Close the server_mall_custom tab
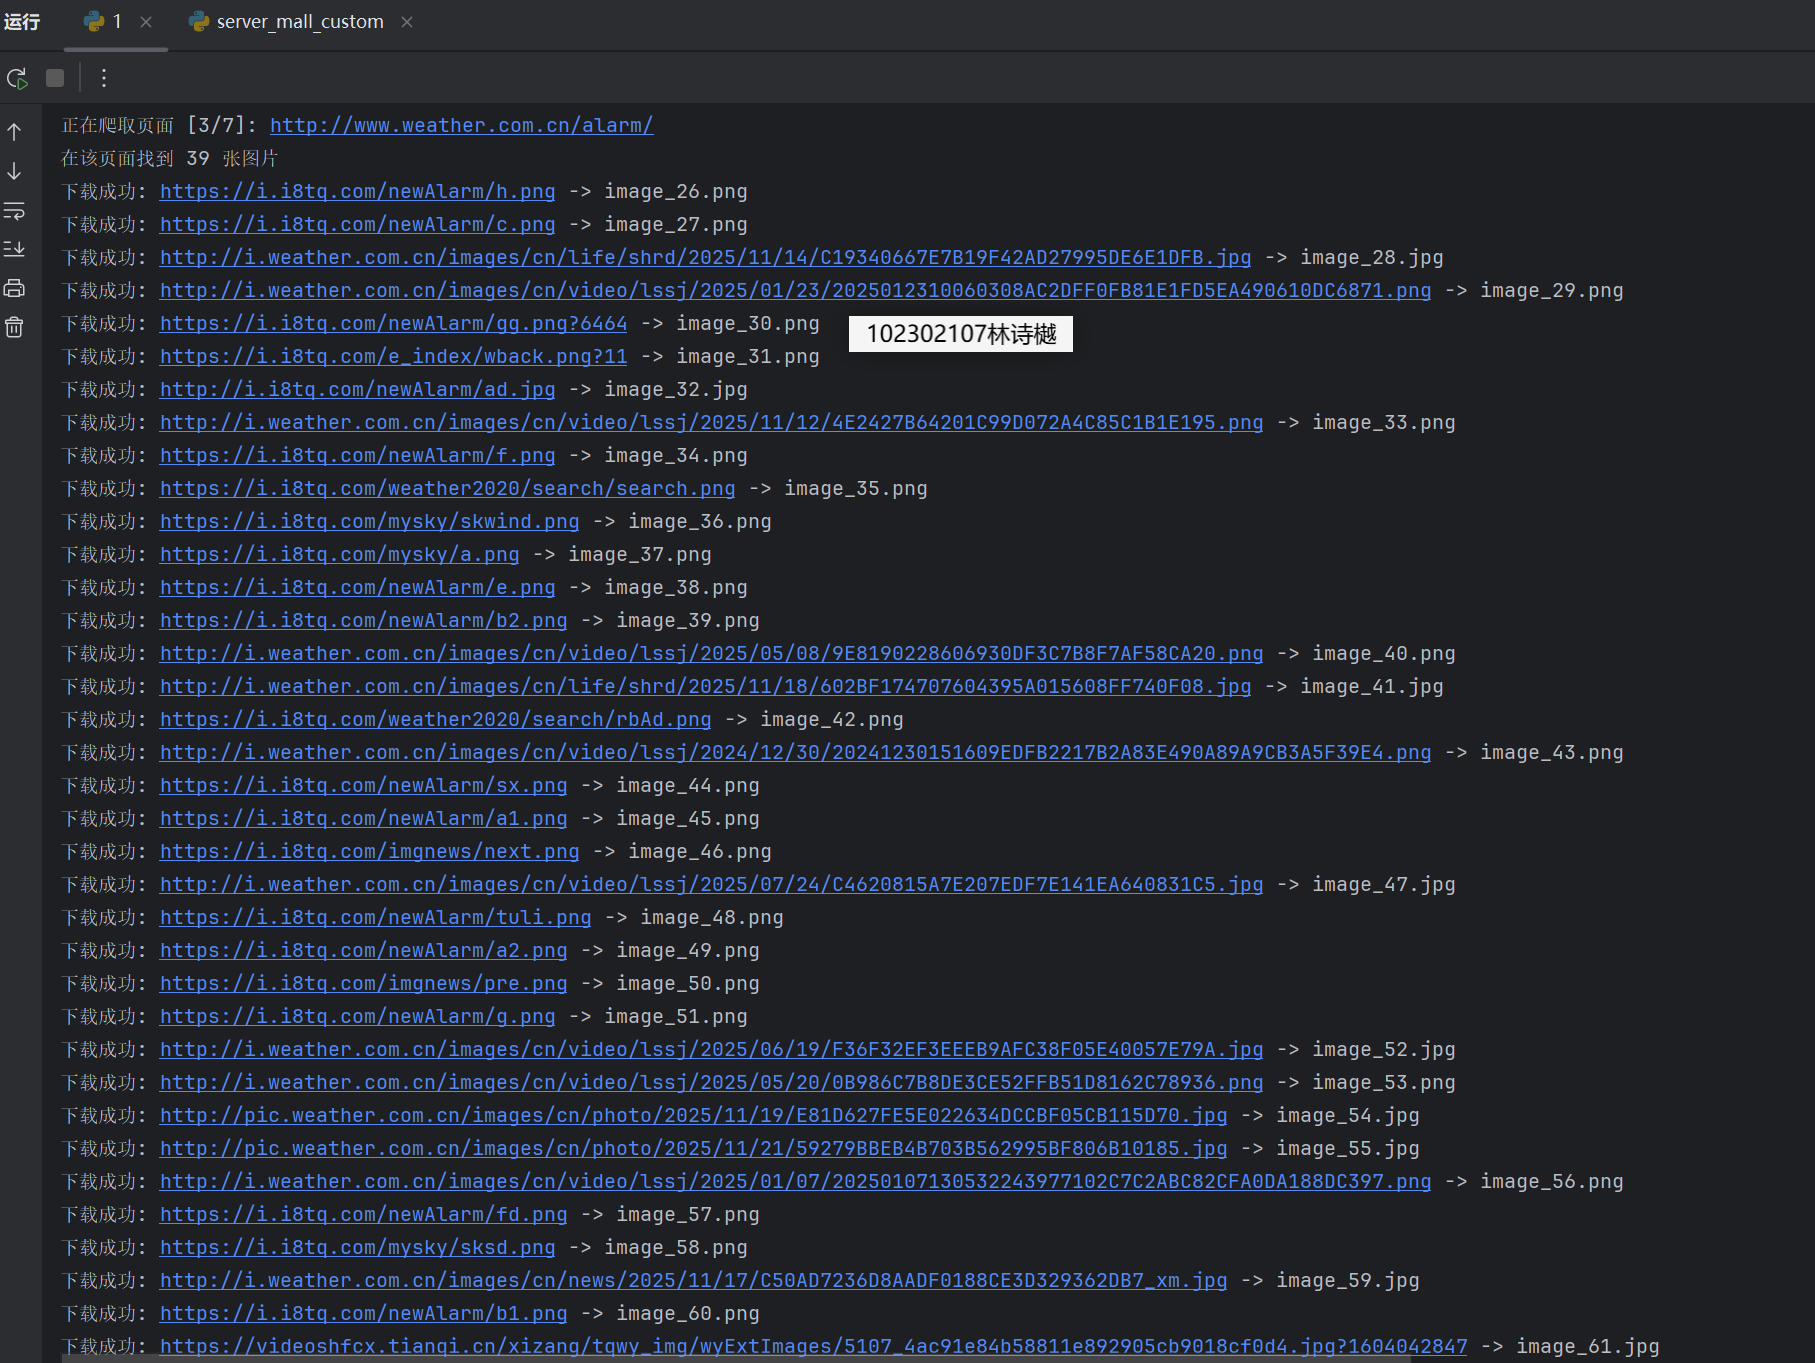The width and height of the screenshot is (1815, 1363). (407, 22)
